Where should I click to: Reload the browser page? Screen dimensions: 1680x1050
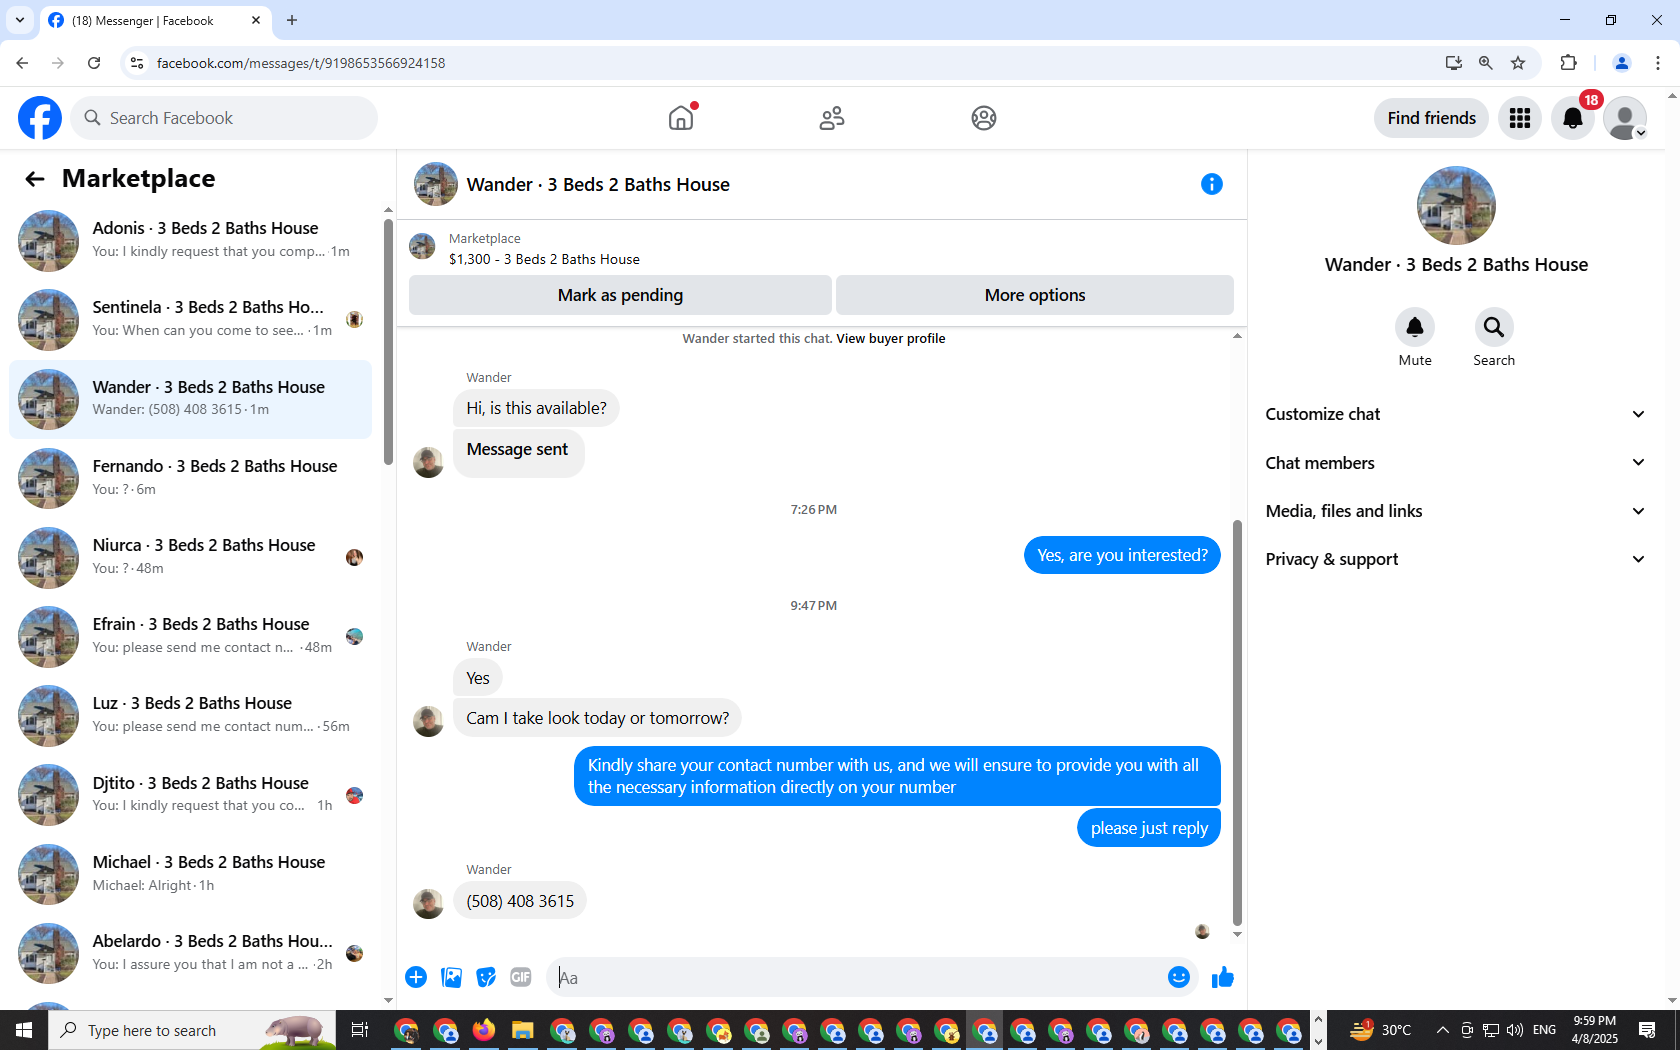(94, 63)
